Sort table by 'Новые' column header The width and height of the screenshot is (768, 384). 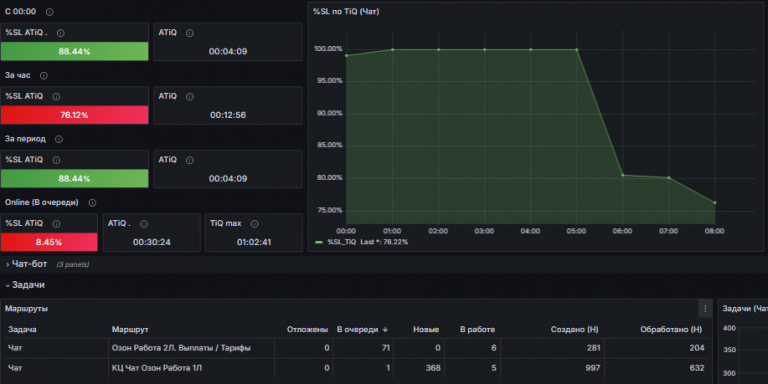coord(426,330)
